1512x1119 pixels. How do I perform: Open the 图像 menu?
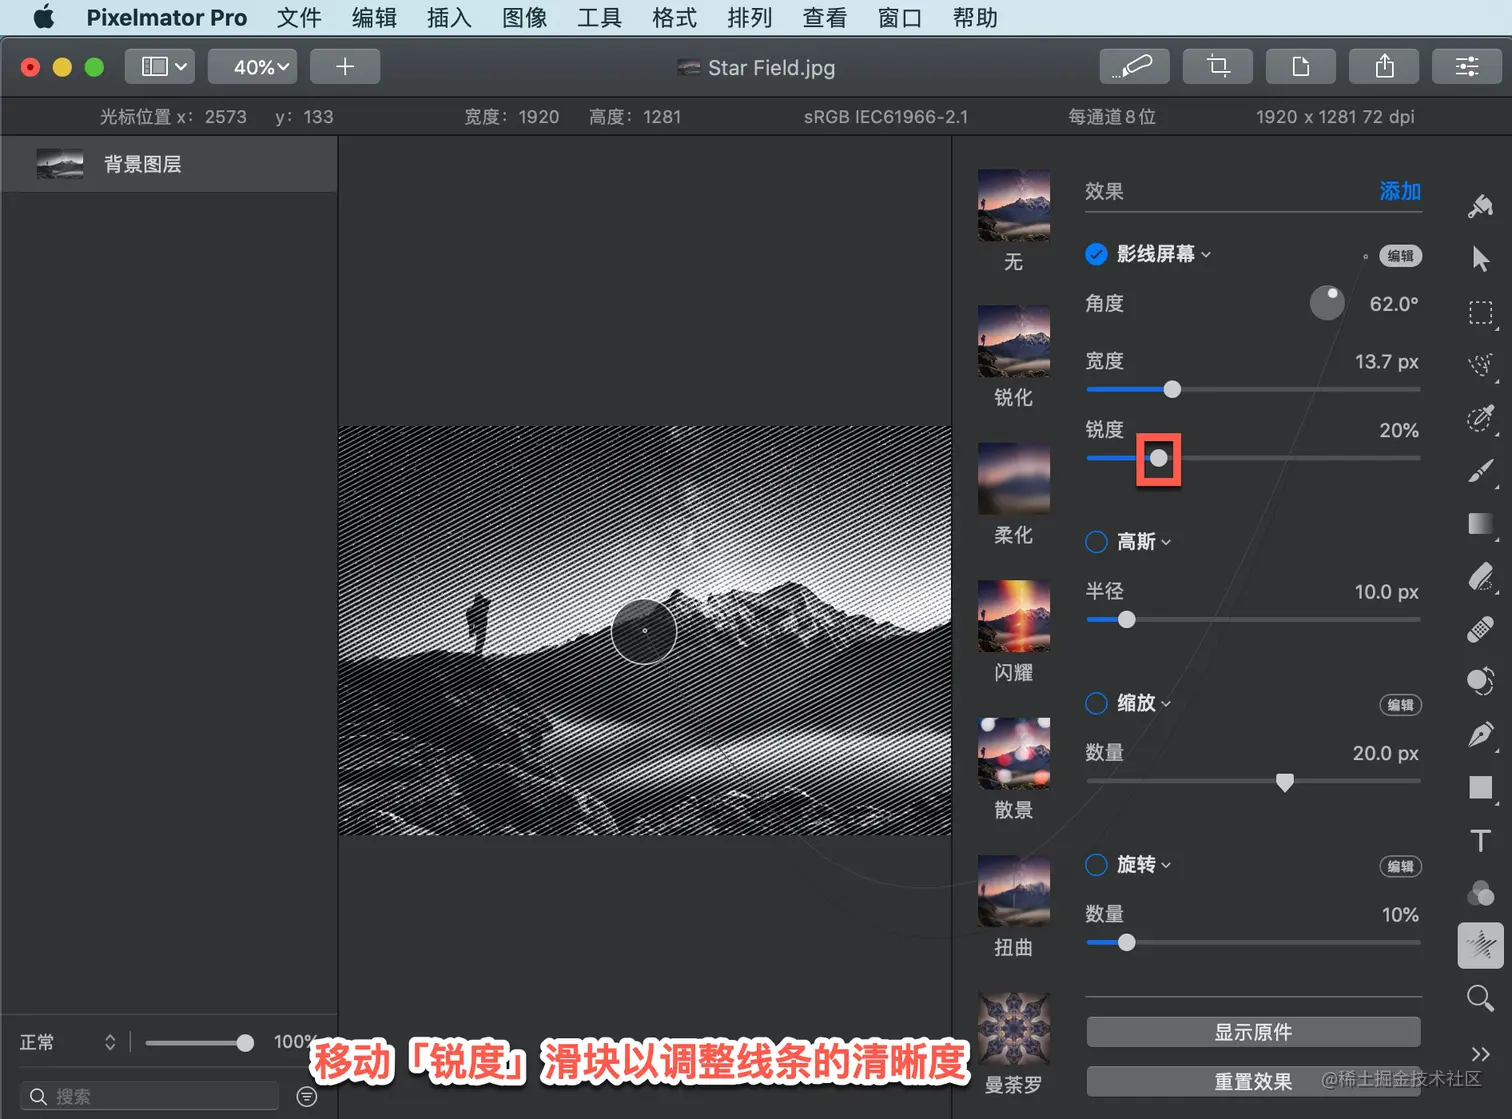pyautogui.click(x=524, y=17)
